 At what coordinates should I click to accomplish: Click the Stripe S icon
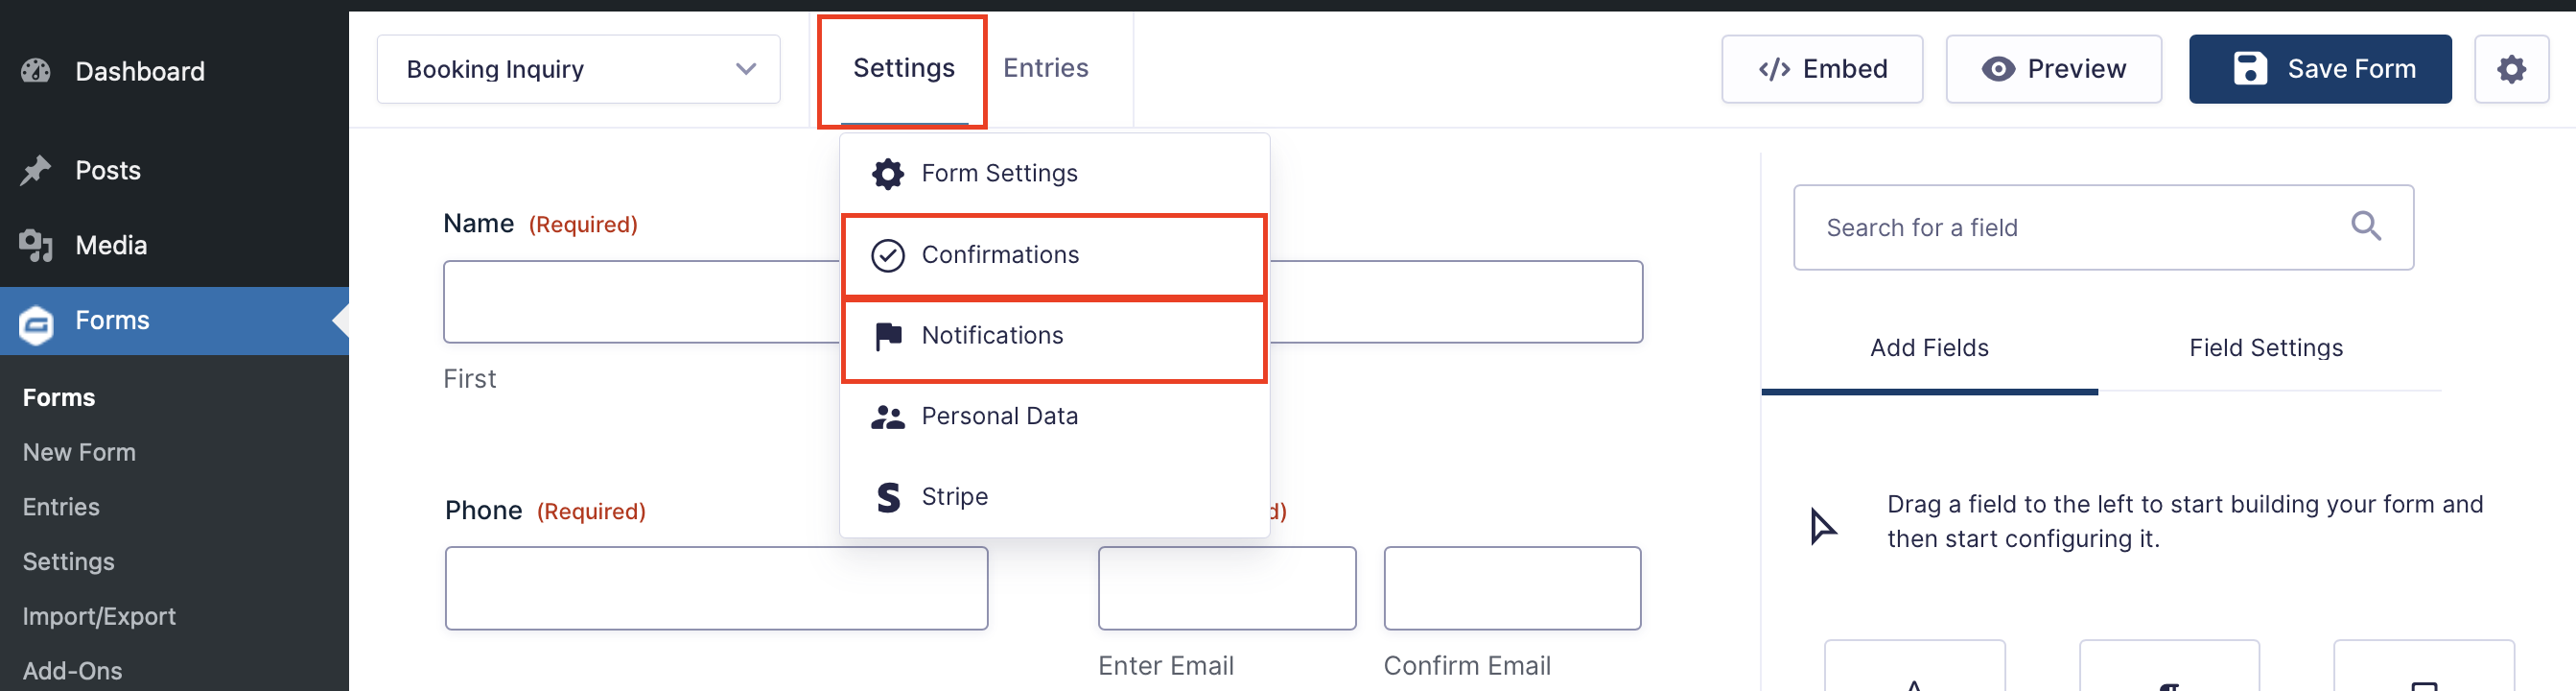tap(888, 497)
